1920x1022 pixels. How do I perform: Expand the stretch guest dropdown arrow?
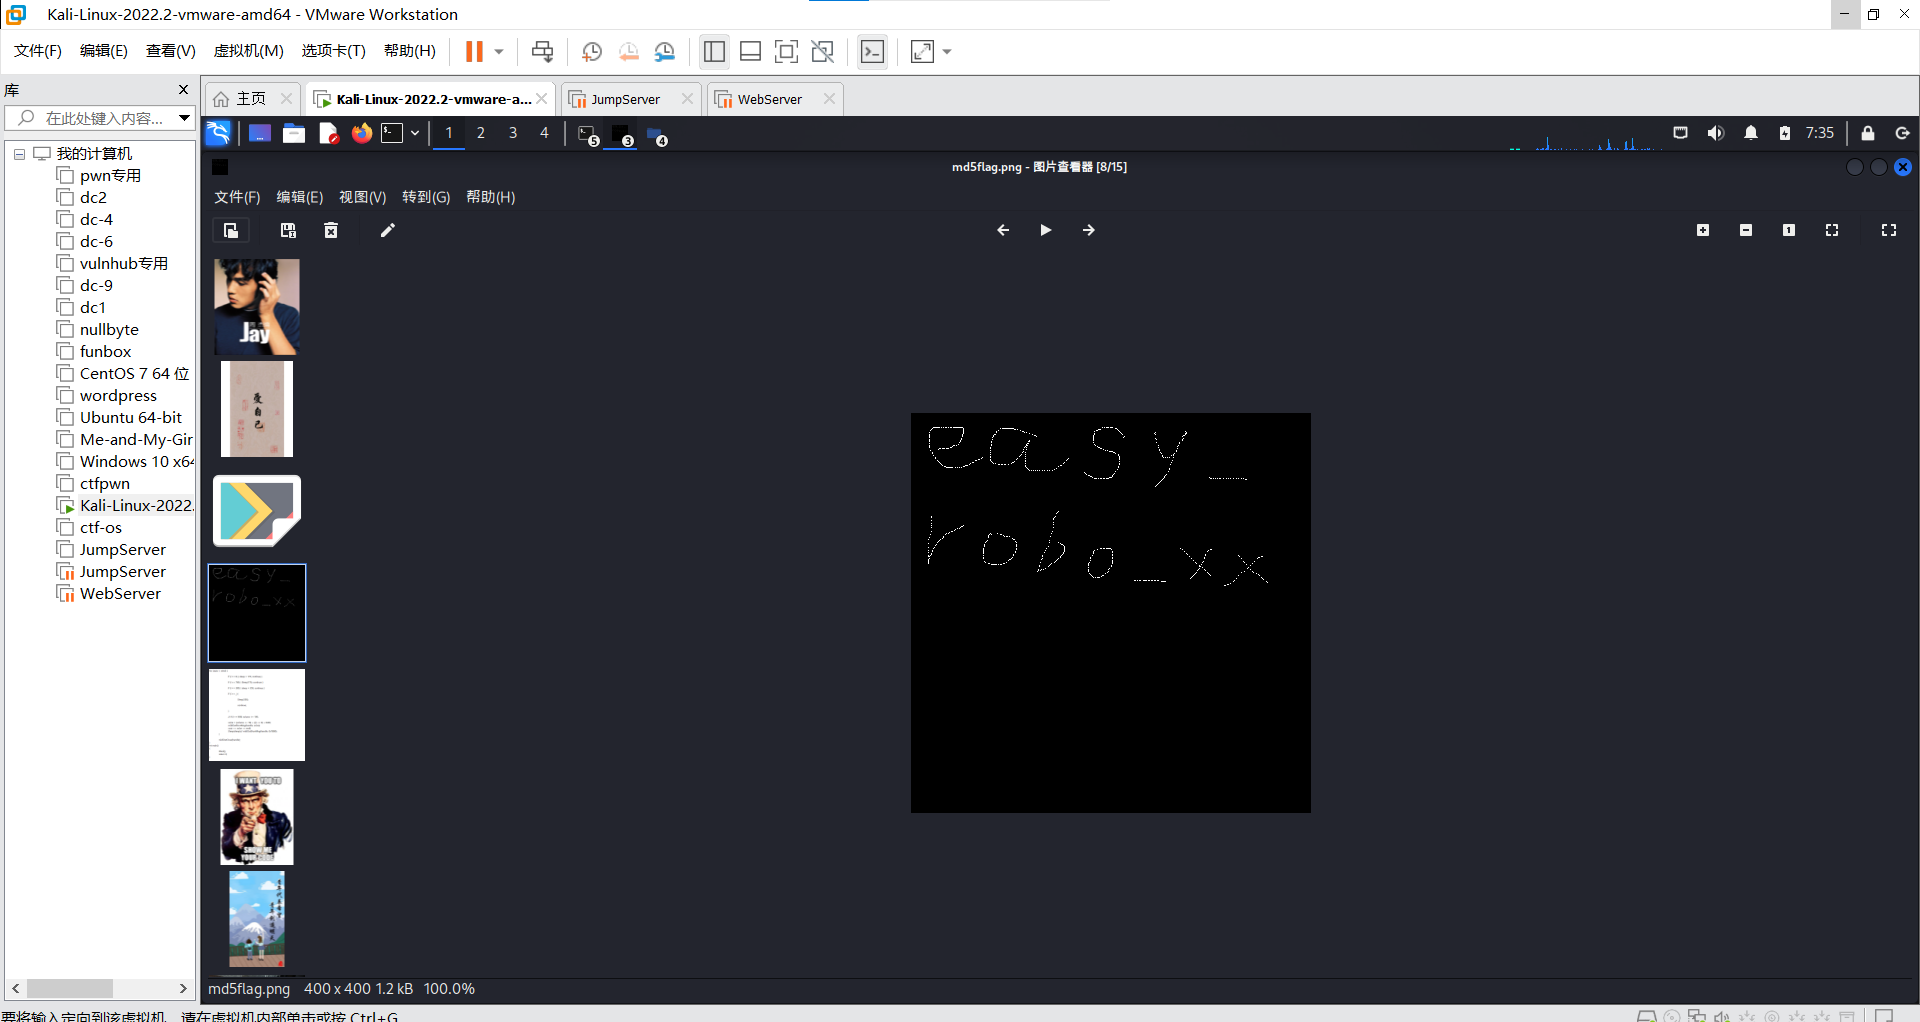point(946,51)
